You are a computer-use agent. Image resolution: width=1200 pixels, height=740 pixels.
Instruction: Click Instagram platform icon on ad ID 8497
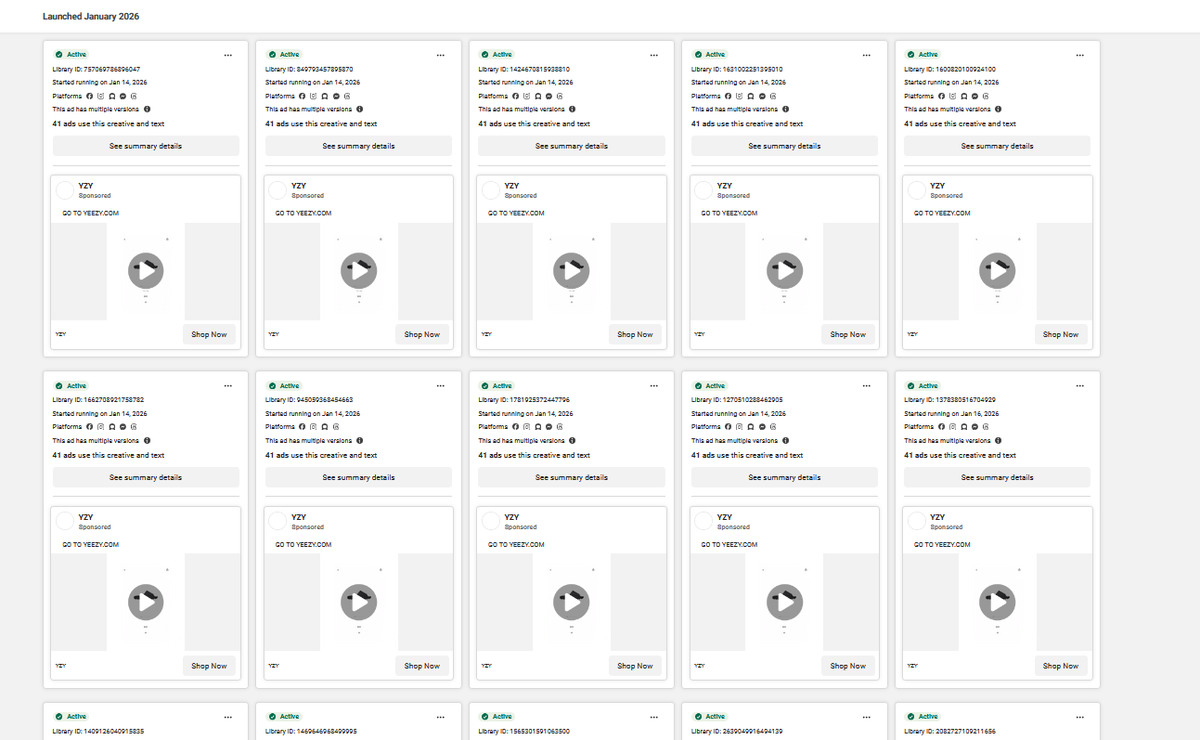tap(314, 96)
